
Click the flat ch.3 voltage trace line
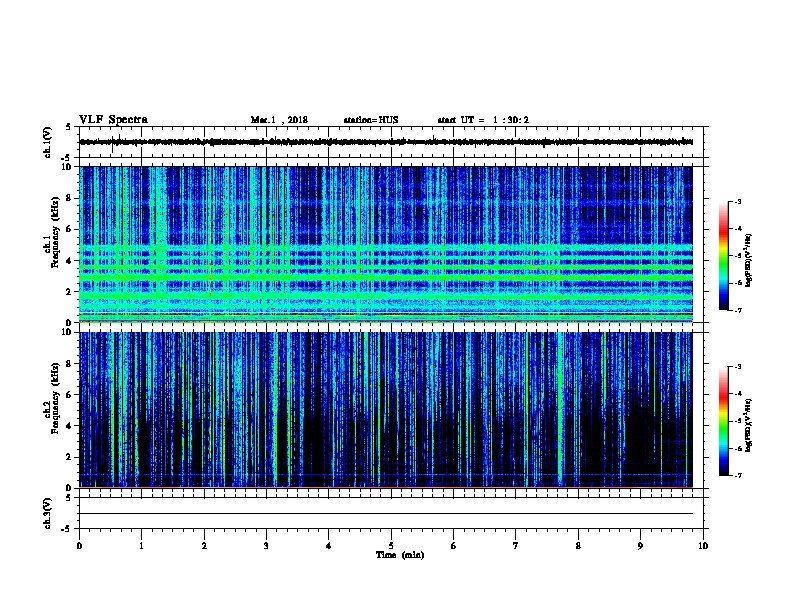[386, 514]
